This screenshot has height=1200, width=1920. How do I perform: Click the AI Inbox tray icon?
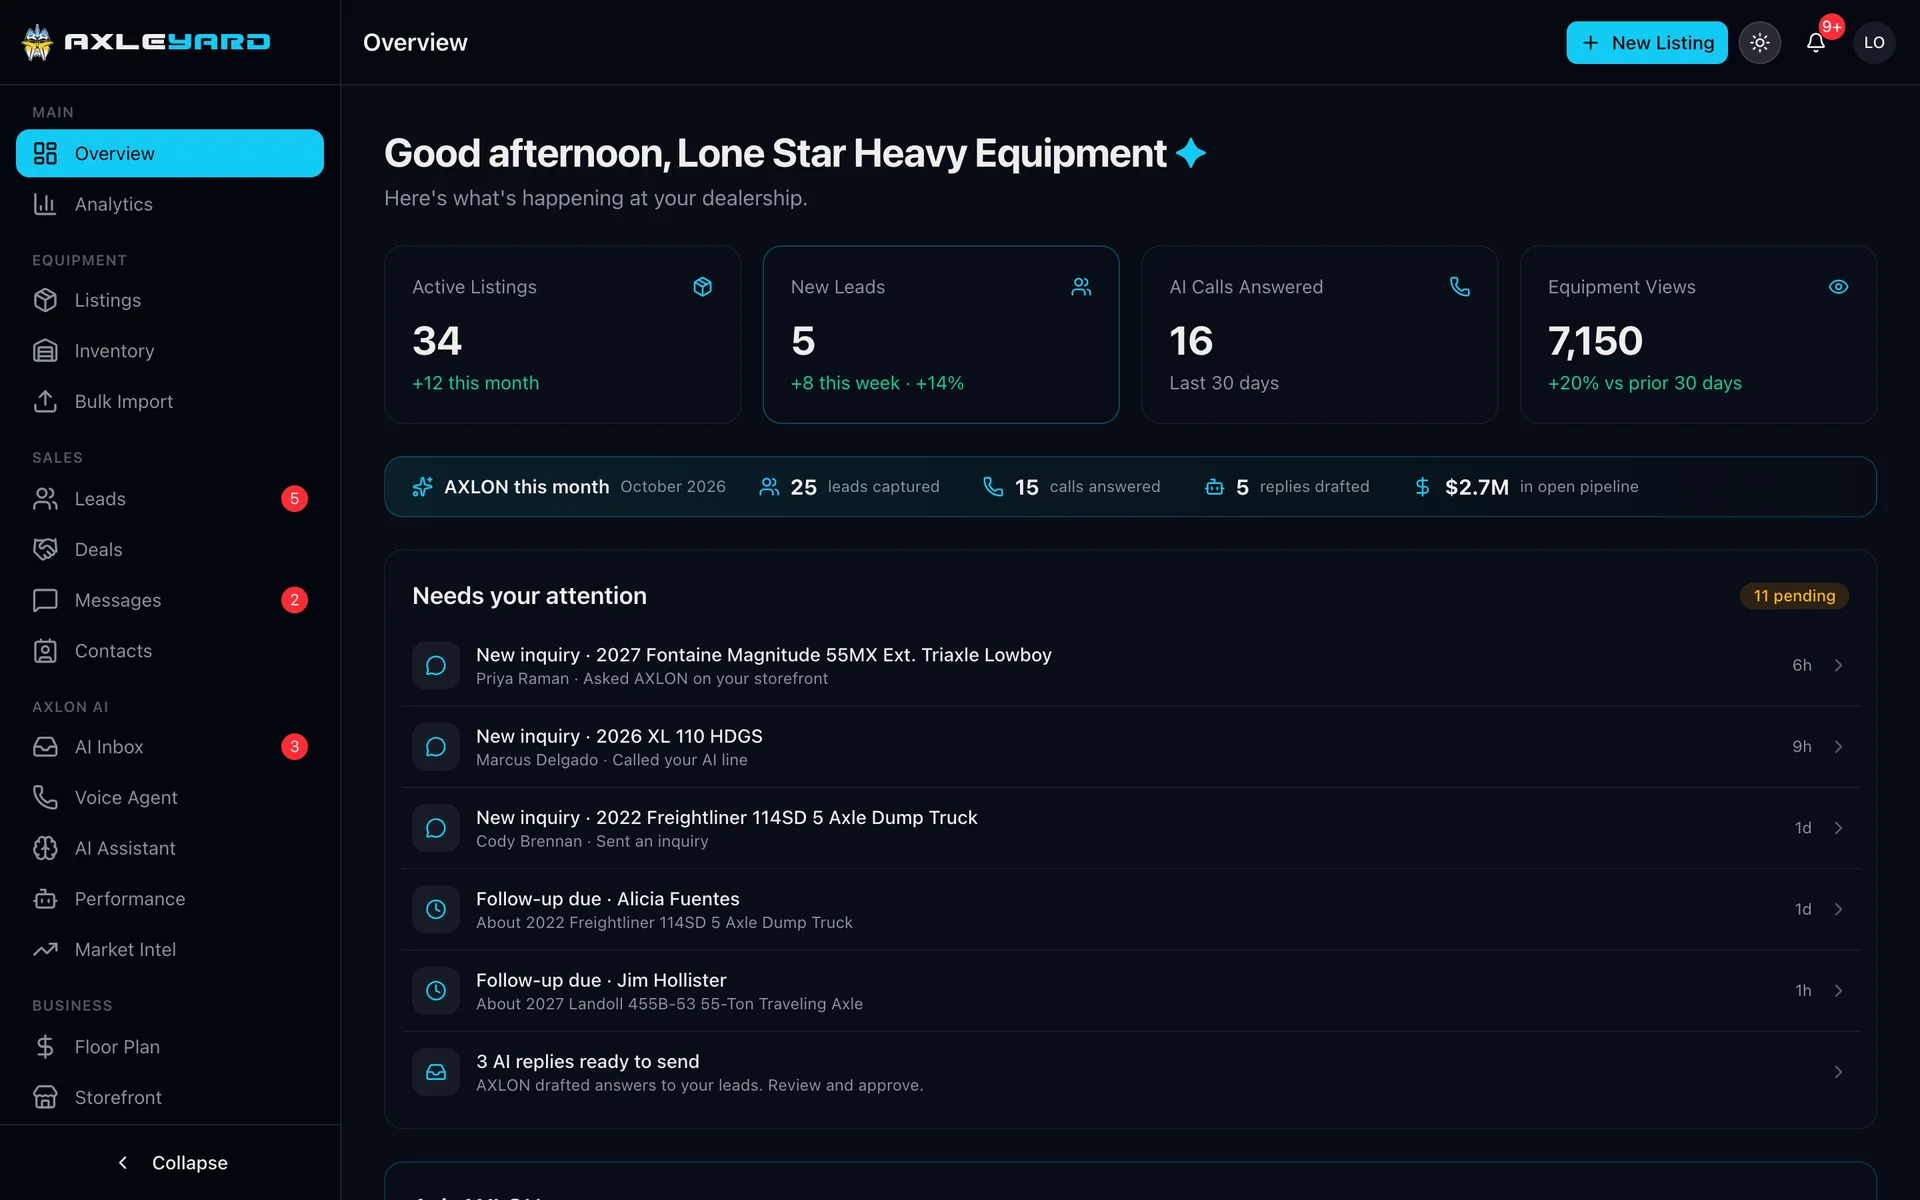(45, 747)
